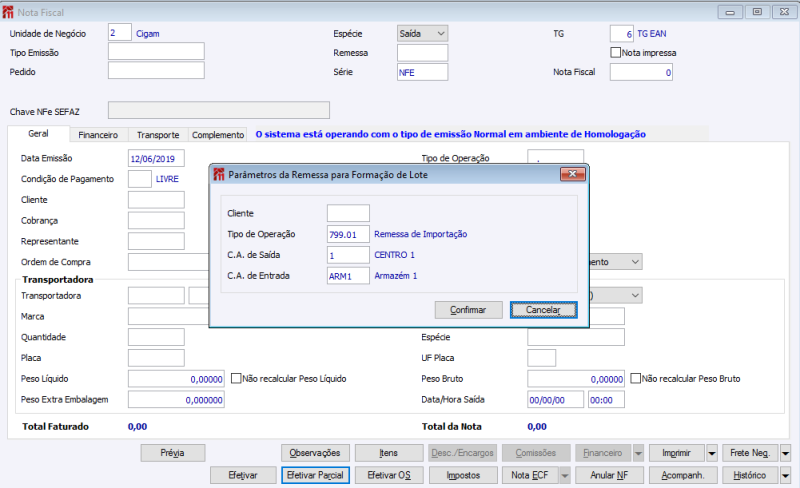The height and width of the screenshot is (488, 800).
Task: Click the Confirmar button in the dialog
Action: click(x=468, y=310)
